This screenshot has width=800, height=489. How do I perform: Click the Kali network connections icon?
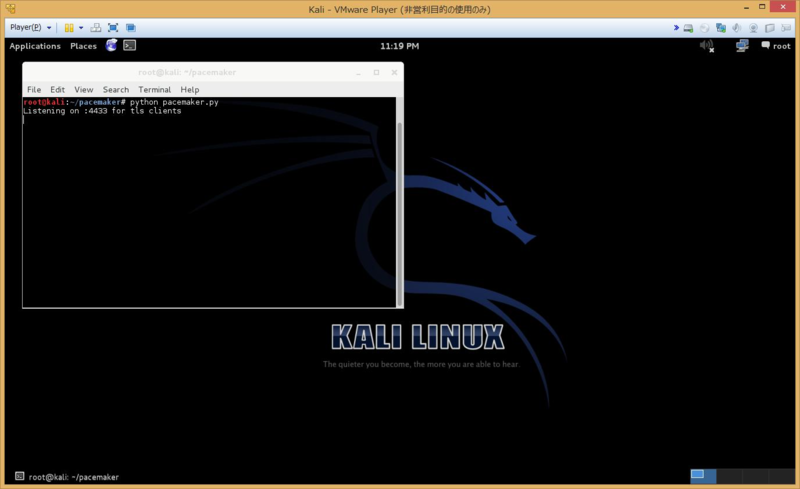(742, 46)
